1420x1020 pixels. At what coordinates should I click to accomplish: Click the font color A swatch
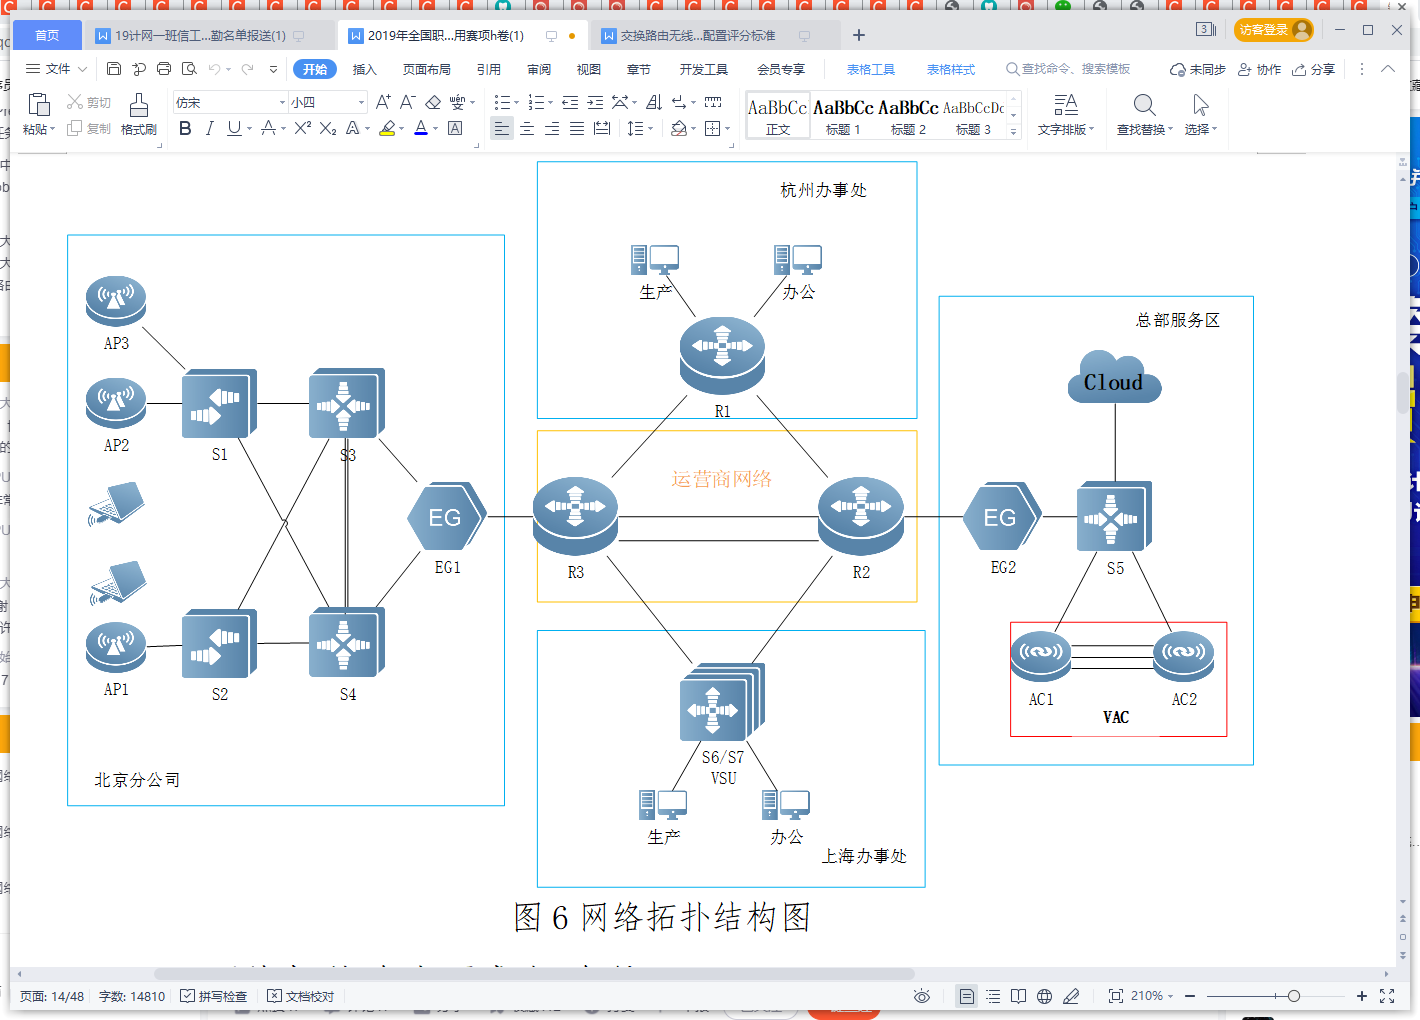pyautogui.click(x=421, y=128)
